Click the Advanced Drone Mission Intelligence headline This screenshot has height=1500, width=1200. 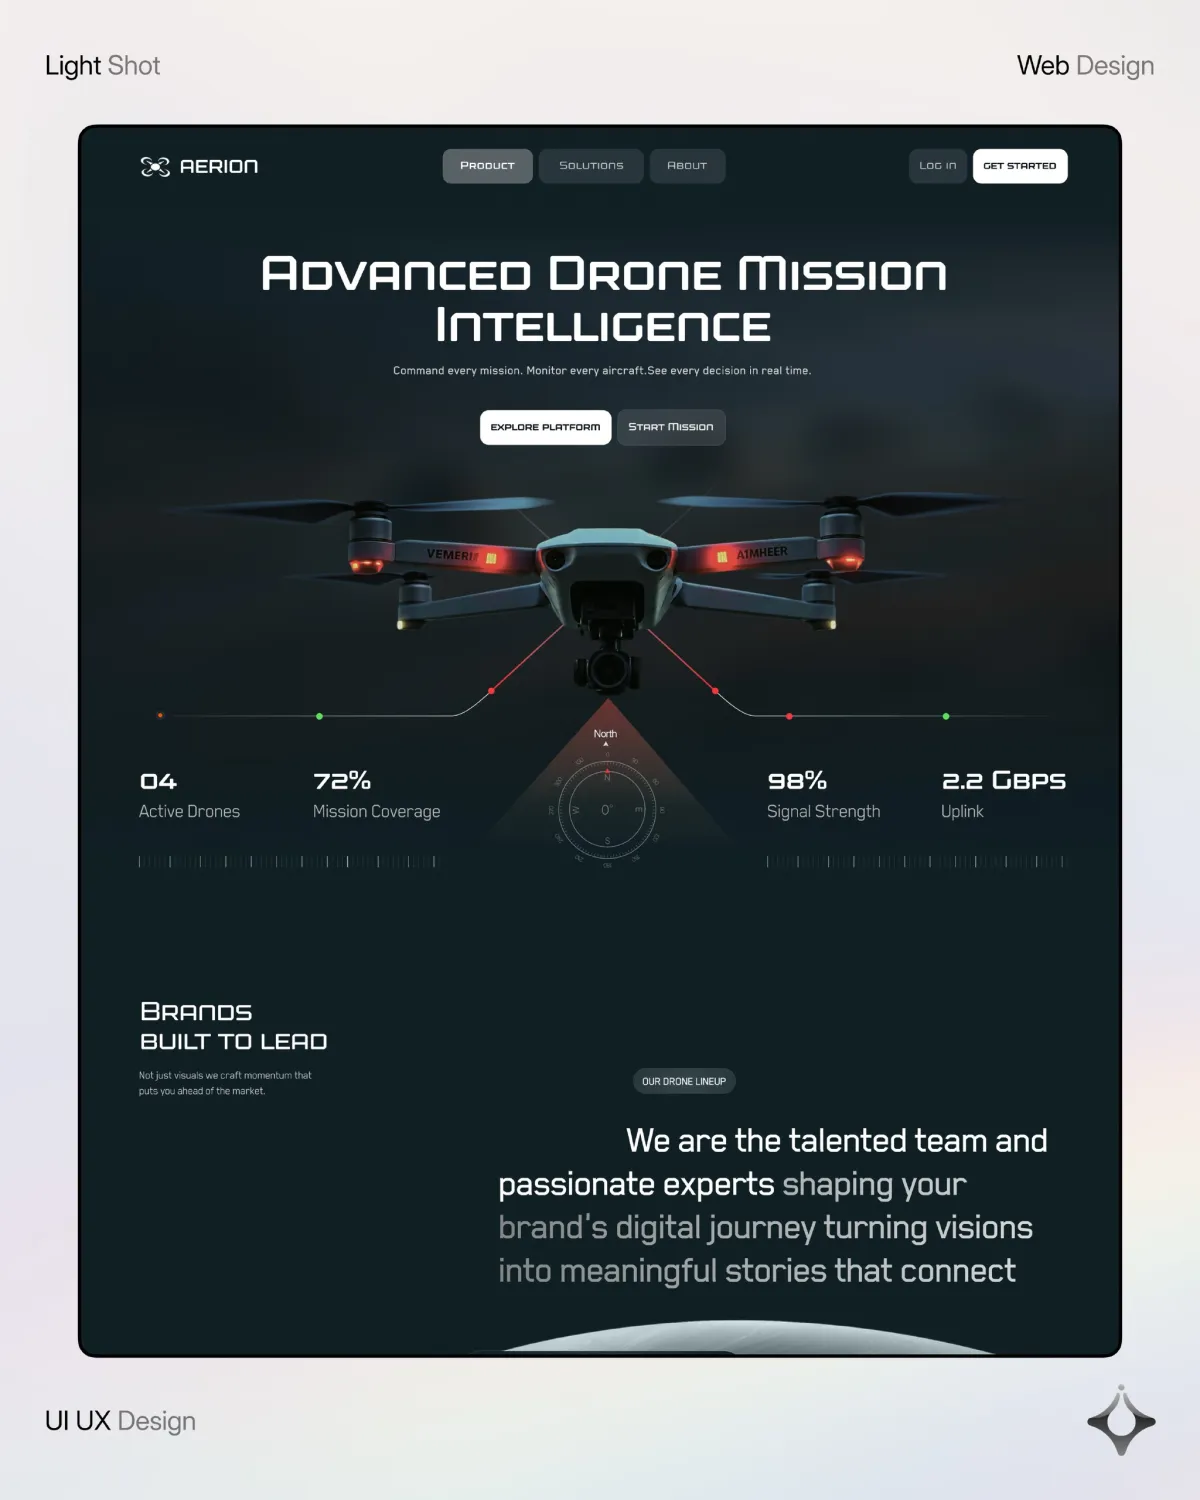pyautogui.click(x=604, y=299)
